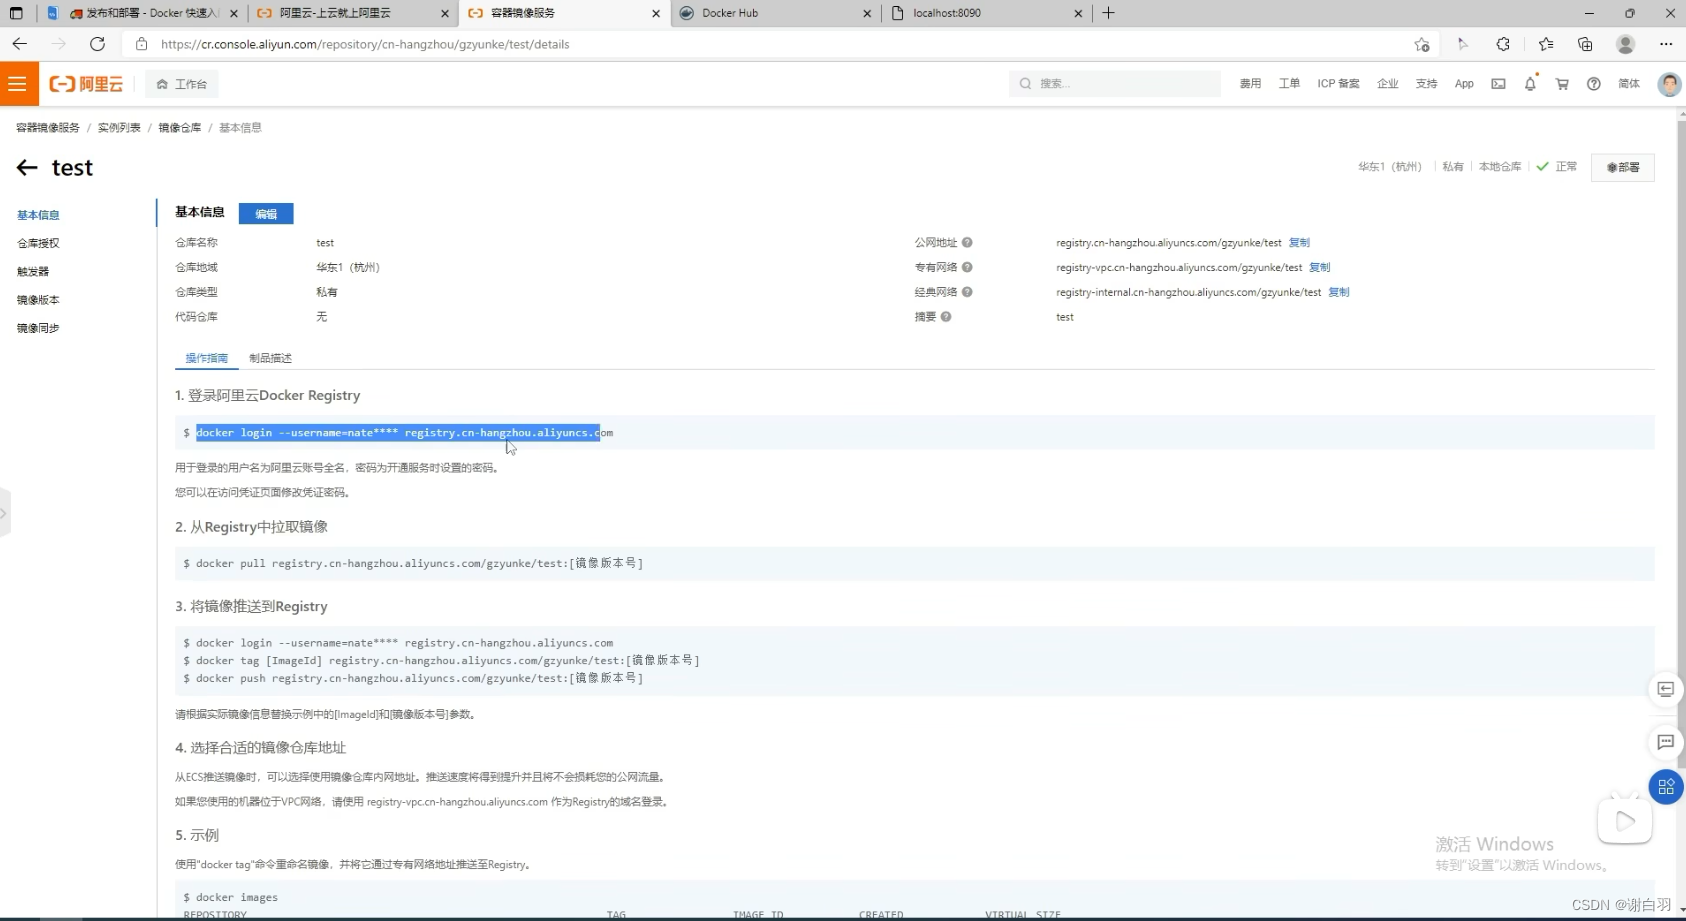
Task: Click the 容器镜像服务 breadcrumb
Action: pyautogui.click(x=48, y=128)
